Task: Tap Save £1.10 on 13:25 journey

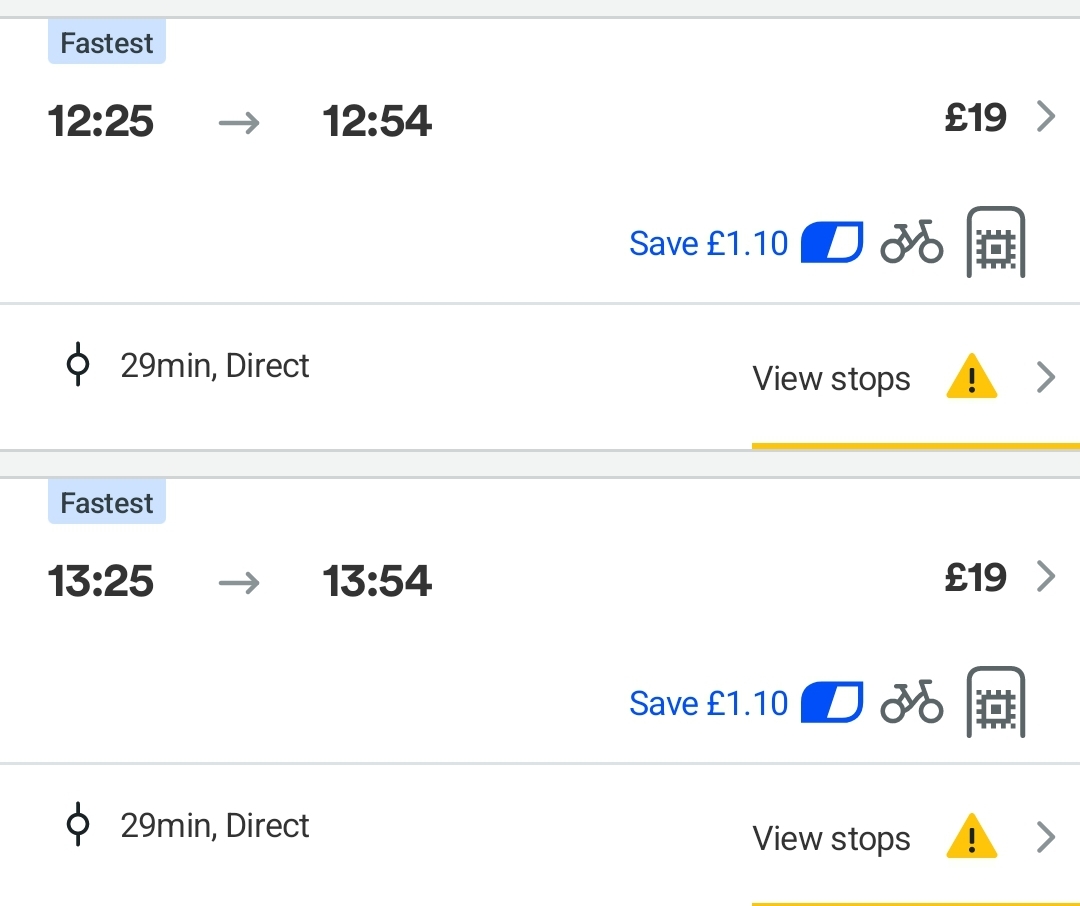Action: (708, 703)
